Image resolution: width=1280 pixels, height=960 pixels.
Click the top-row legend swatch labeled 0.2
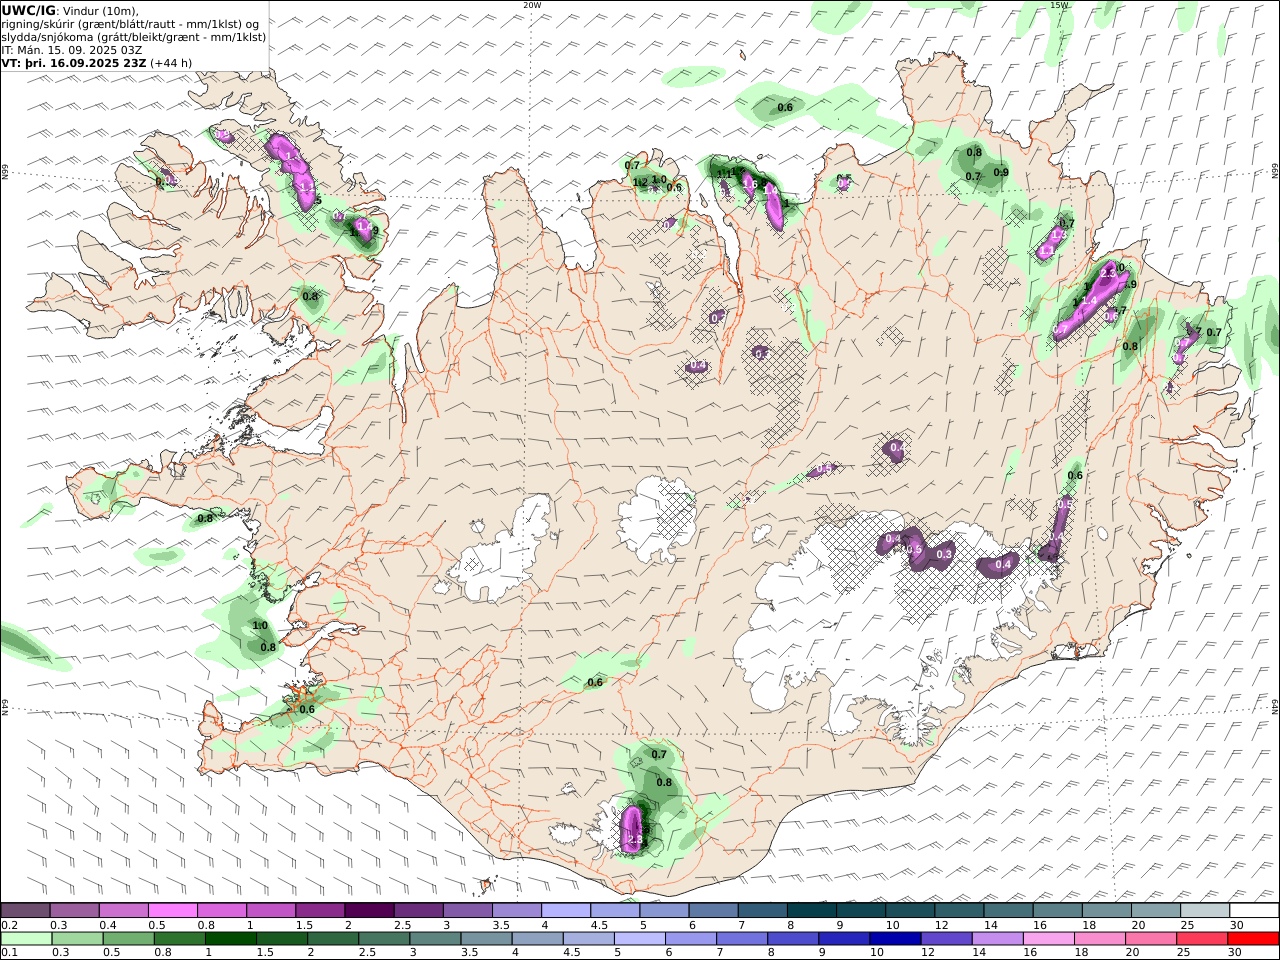[25, 911]
